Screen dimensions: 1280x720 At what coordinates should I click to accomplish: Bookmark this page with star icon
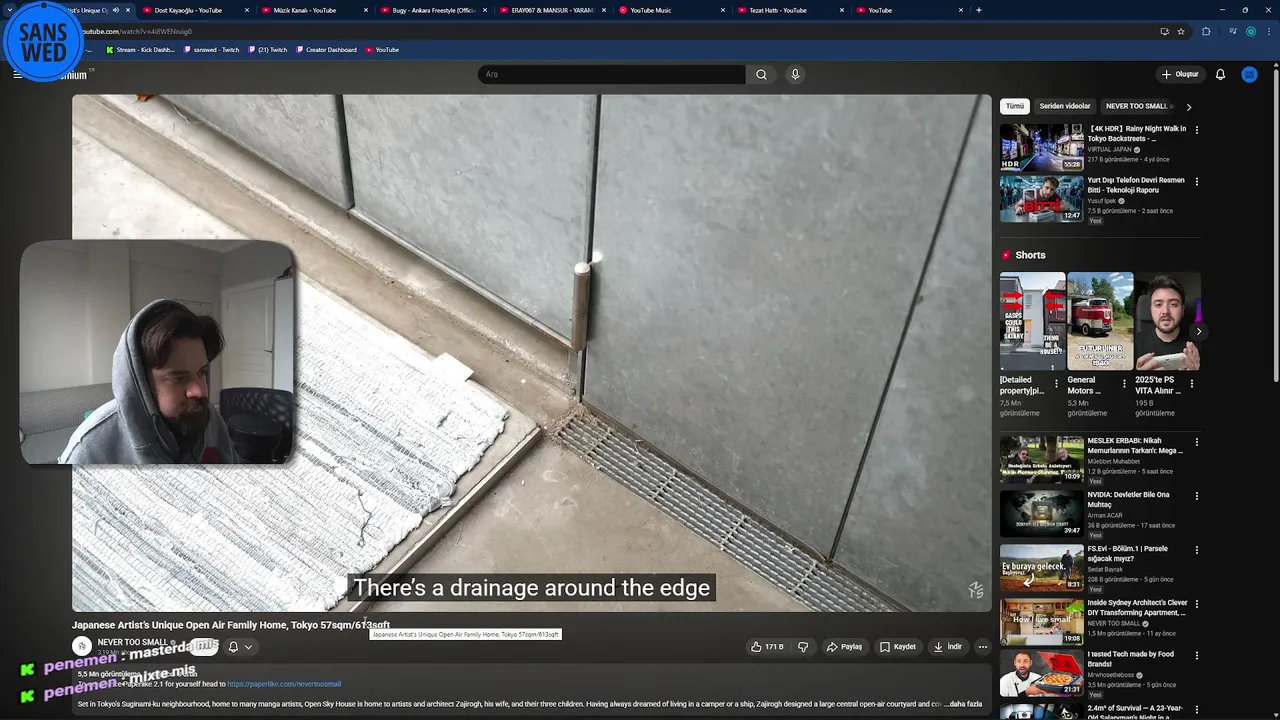pyautogui.click(x=1181, y=31)
